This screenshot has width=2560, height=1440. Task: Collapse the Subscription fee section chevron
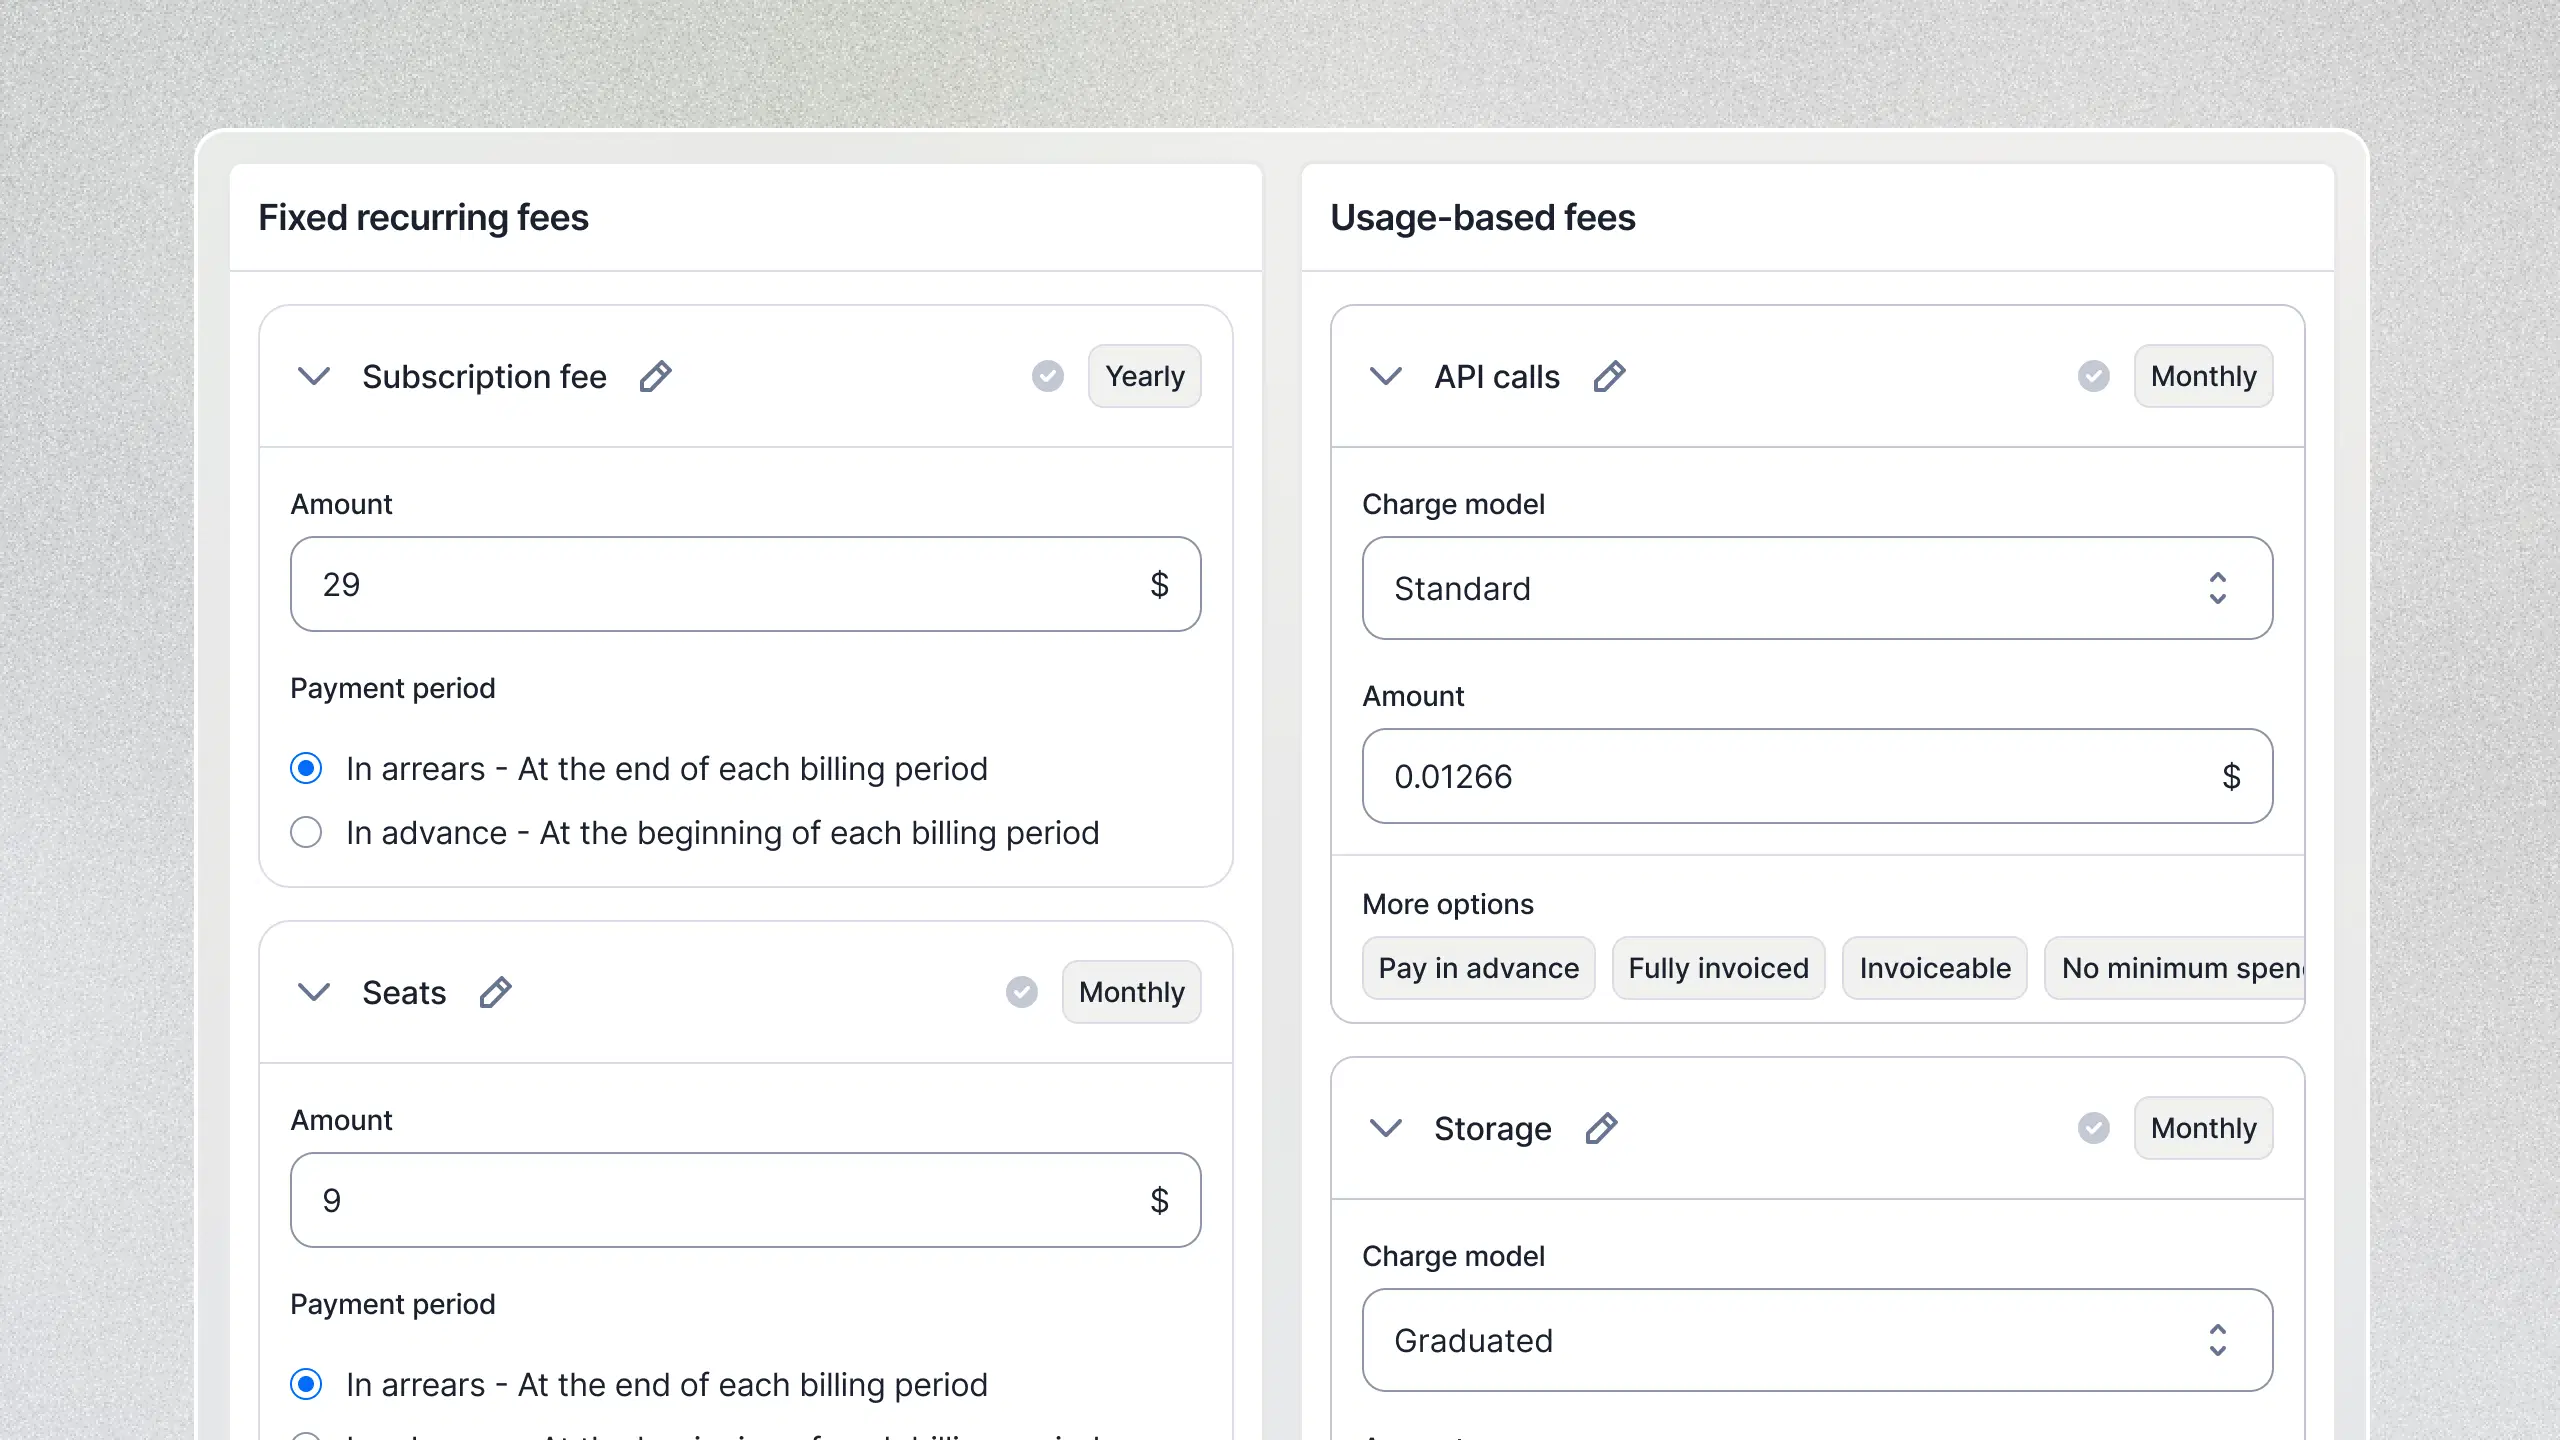(314, 377)
